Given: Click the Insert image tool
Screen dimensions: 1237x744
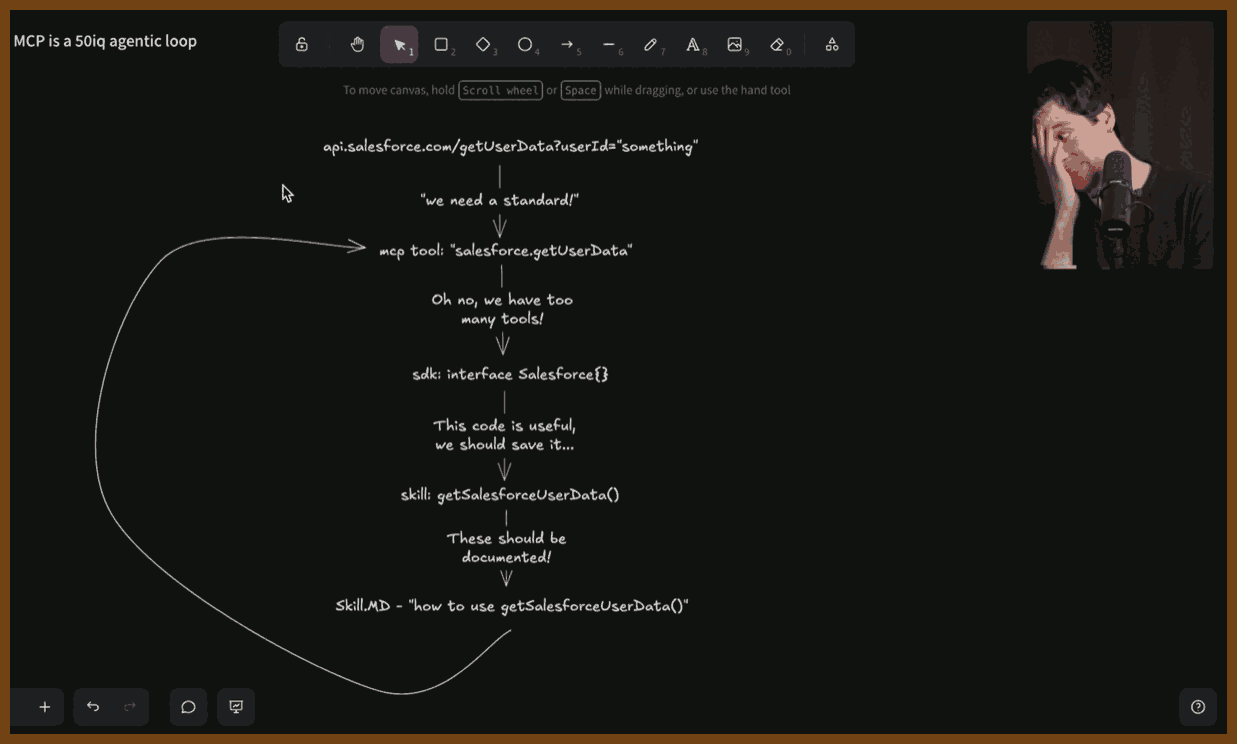Looking at the screenshot, I should (x=735, y=45).
